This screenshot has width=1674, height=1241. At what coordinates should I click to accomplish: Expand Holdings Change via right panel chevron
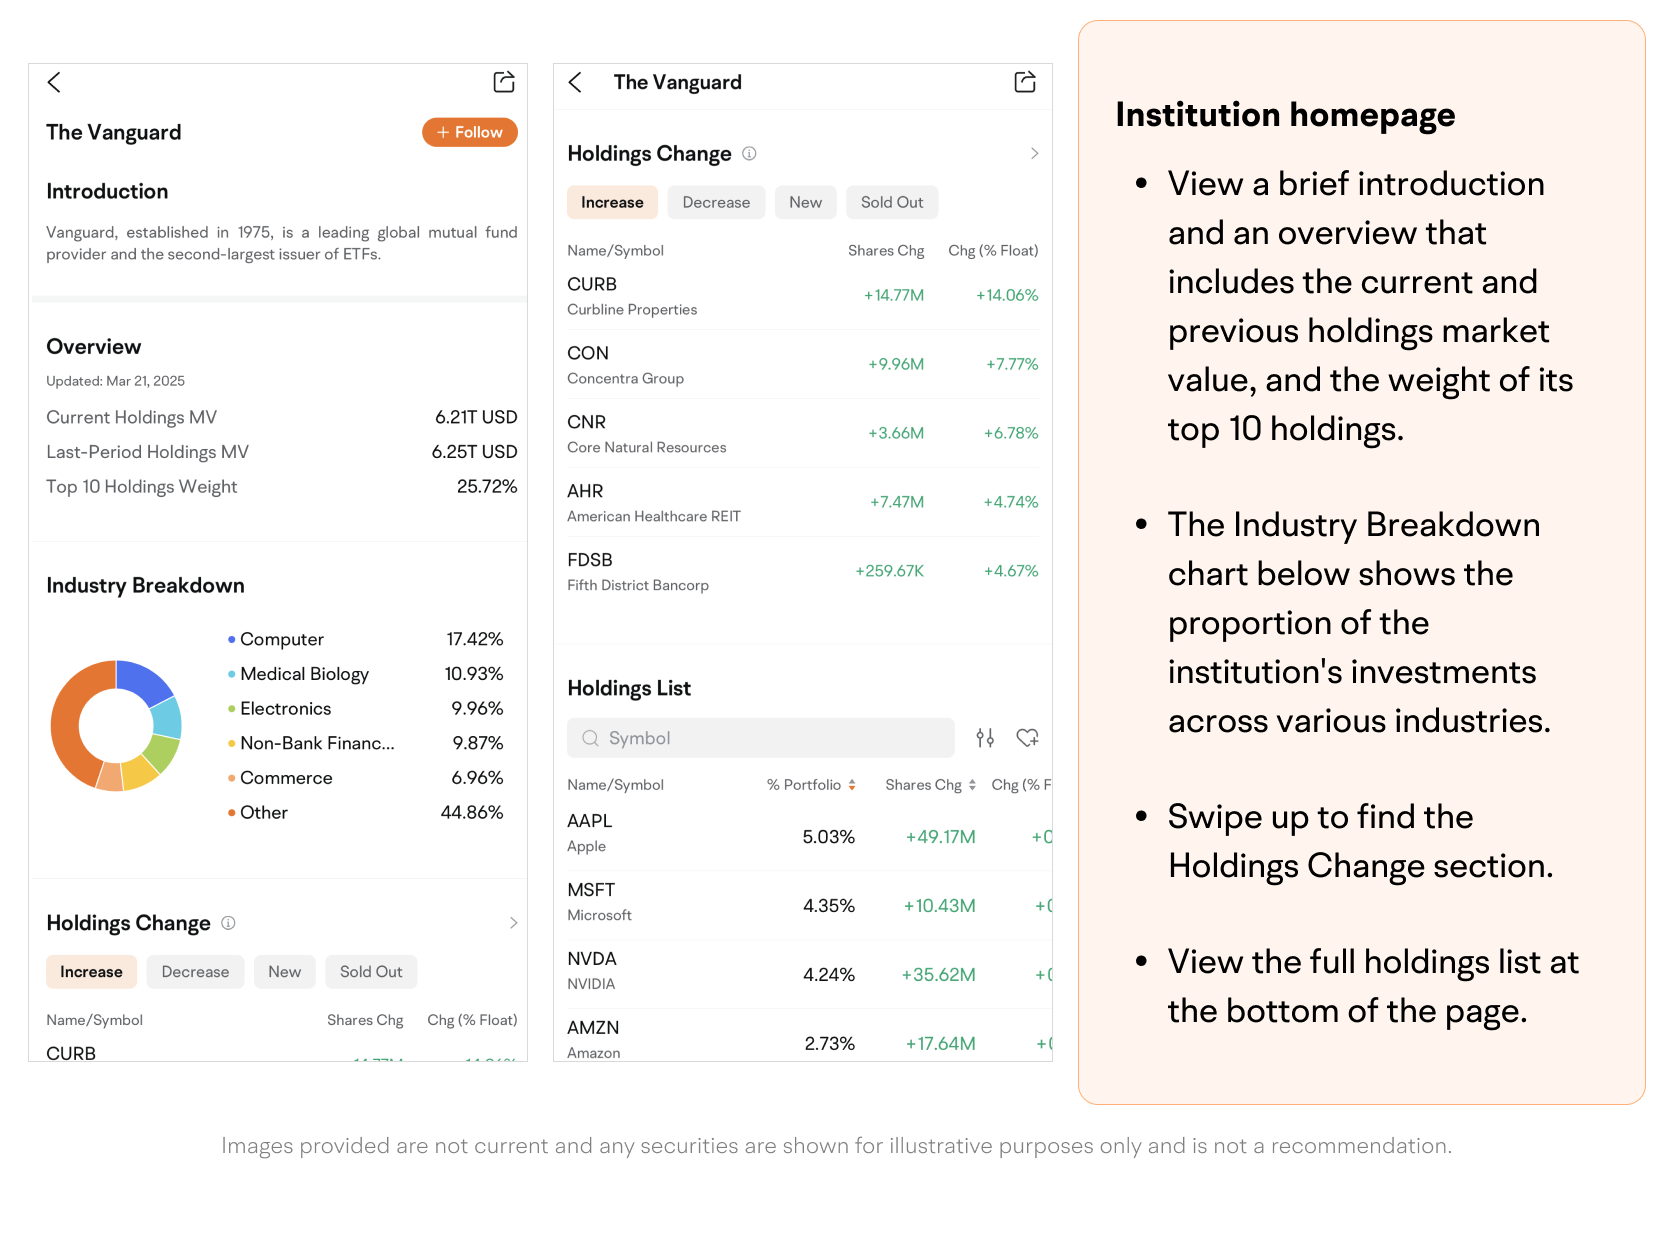[1034, 154]
